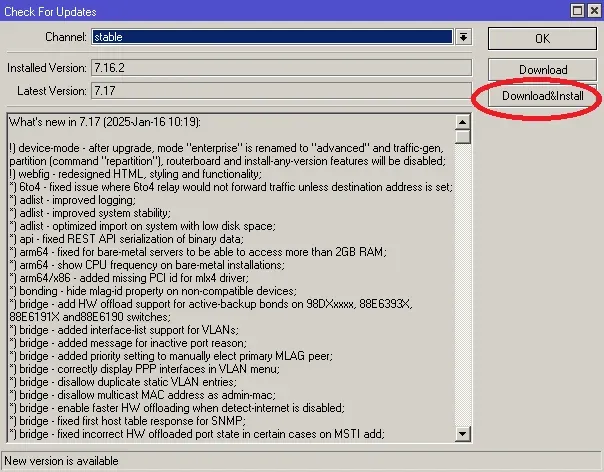Viewport: 604px width, 472px height.
Task: Click the "arm64 - fixed for bare-metal servers" line
Action: point(198,252)
